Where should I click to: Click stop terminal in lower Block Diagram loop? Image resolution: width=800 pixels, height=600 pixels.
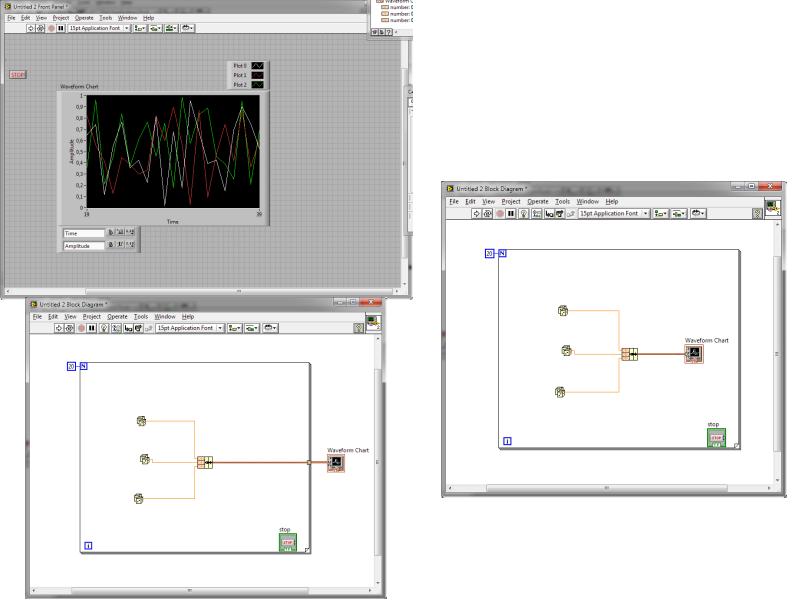(x=288, y=542)
